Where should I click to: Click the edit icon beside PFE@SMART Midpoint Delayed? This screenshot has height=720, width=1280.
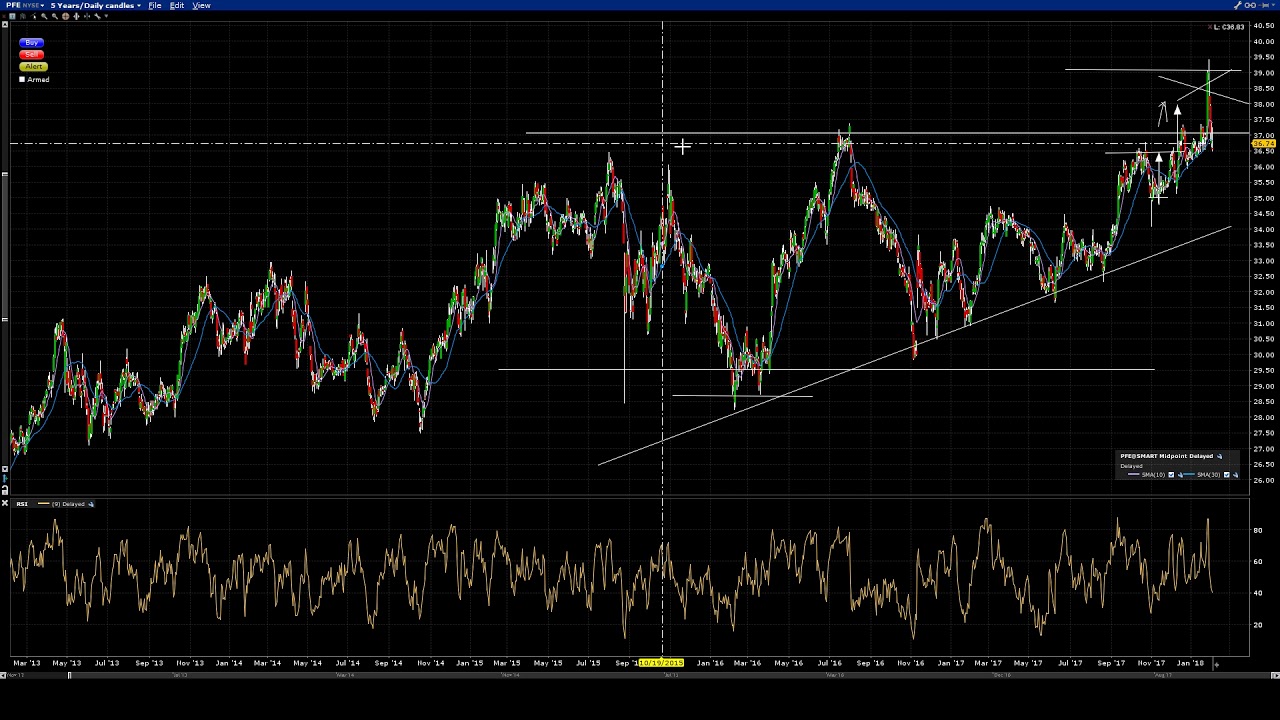(1219, 456)
